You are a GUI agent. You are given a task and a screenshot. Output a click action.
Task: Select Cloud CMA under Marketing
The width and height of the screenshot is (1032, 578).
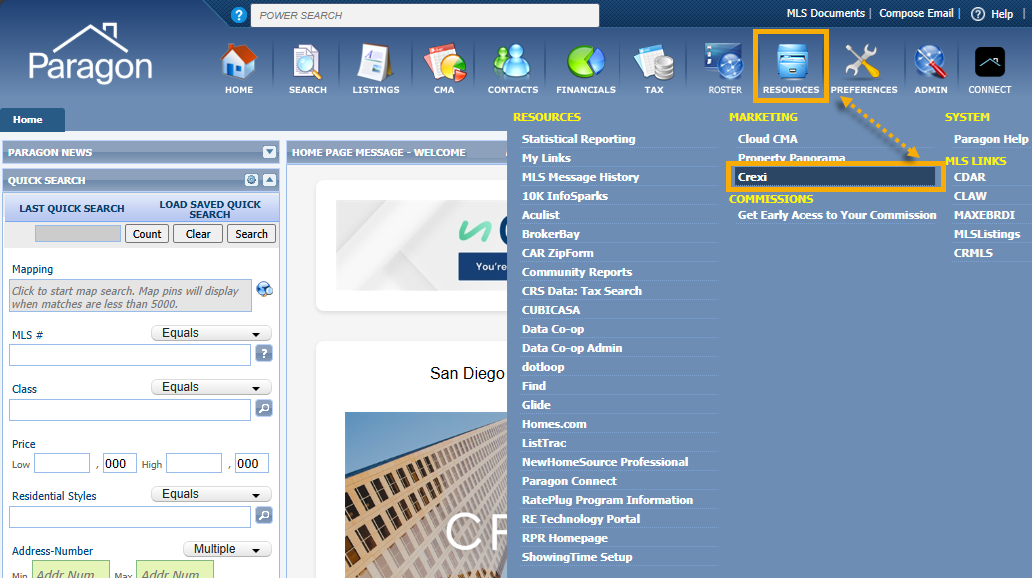pyautogui.click(x=767, y=139)
